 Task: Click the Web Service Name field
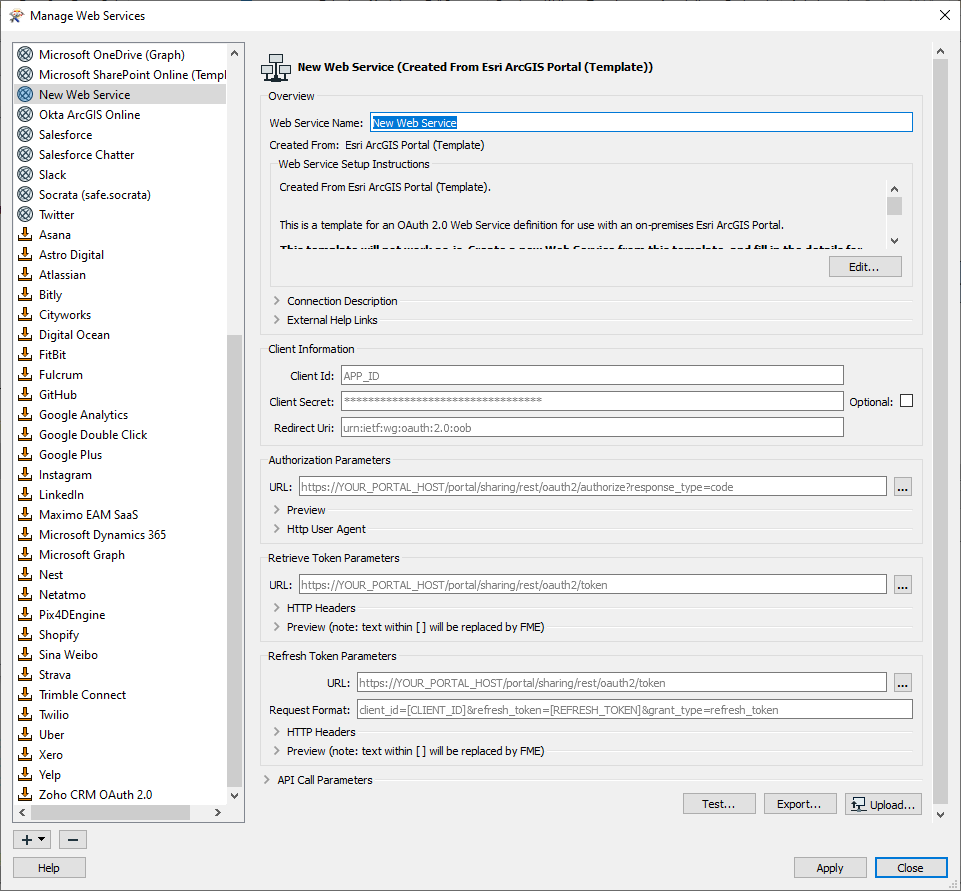coord(641,122)
